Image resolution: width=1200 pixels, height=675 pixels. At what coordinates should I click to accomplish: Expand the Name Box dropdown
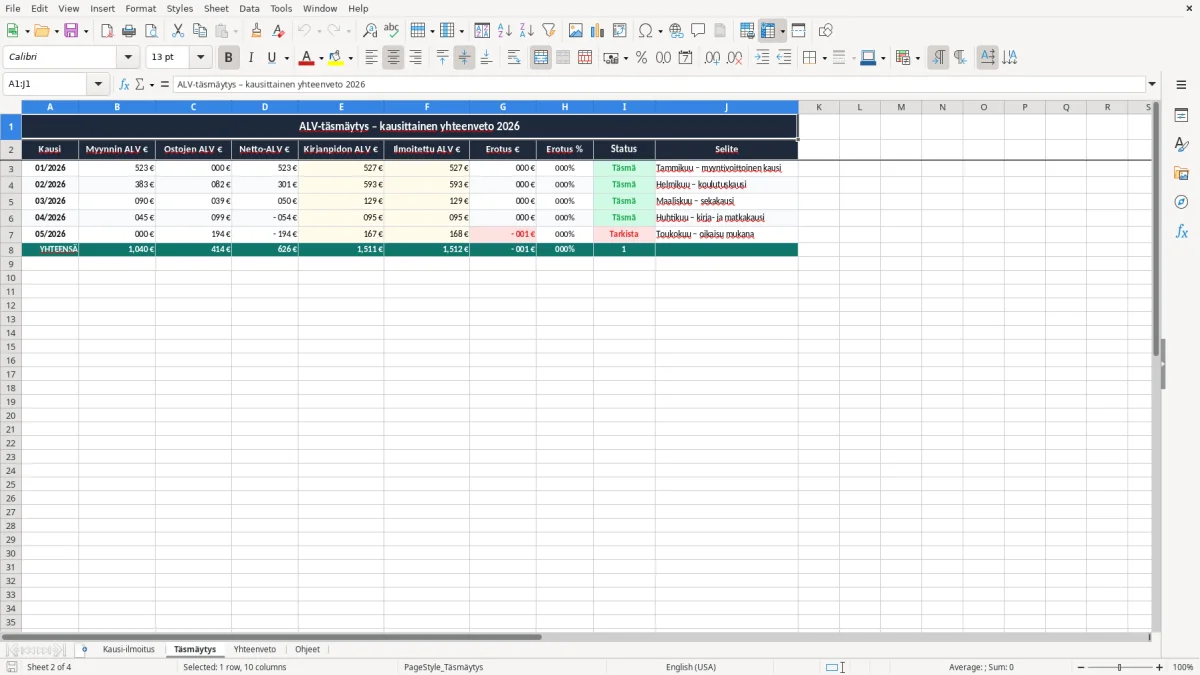[x=98, y=84]
